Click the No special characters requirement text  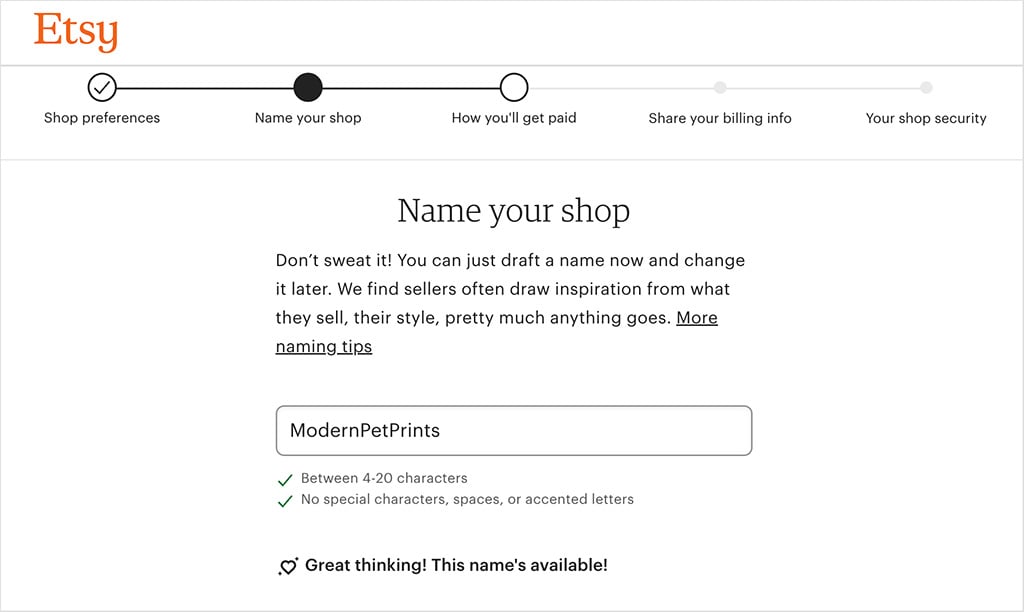pos(467,499)
